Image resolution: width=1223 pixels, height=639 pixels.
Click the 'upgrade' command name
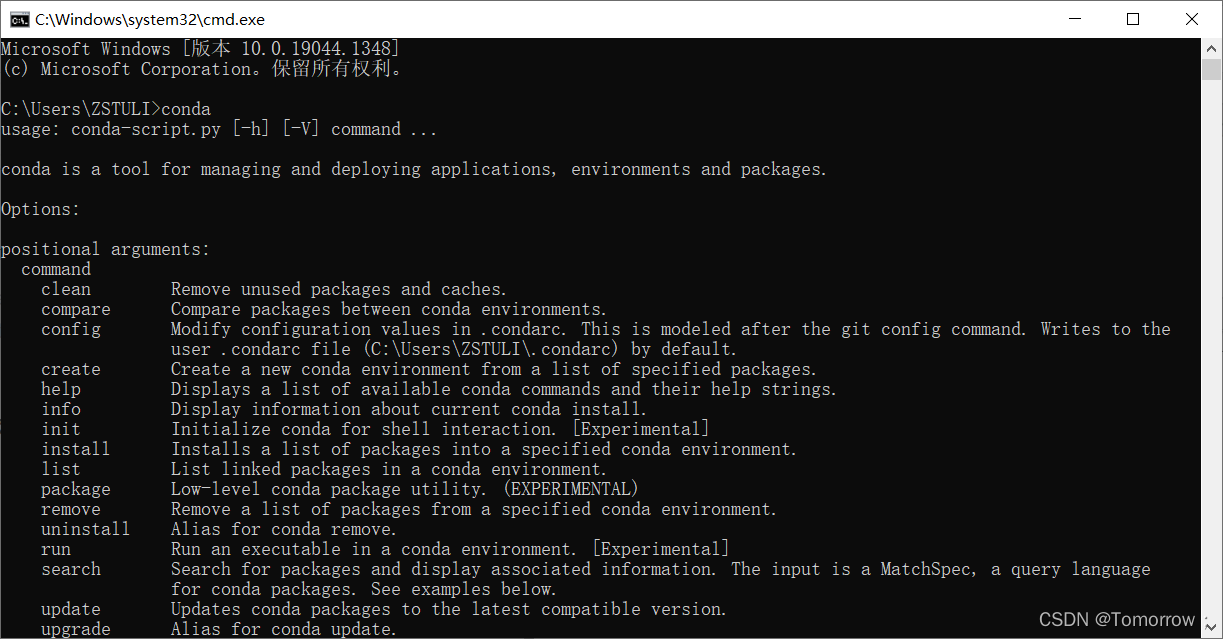coord(76,629)
